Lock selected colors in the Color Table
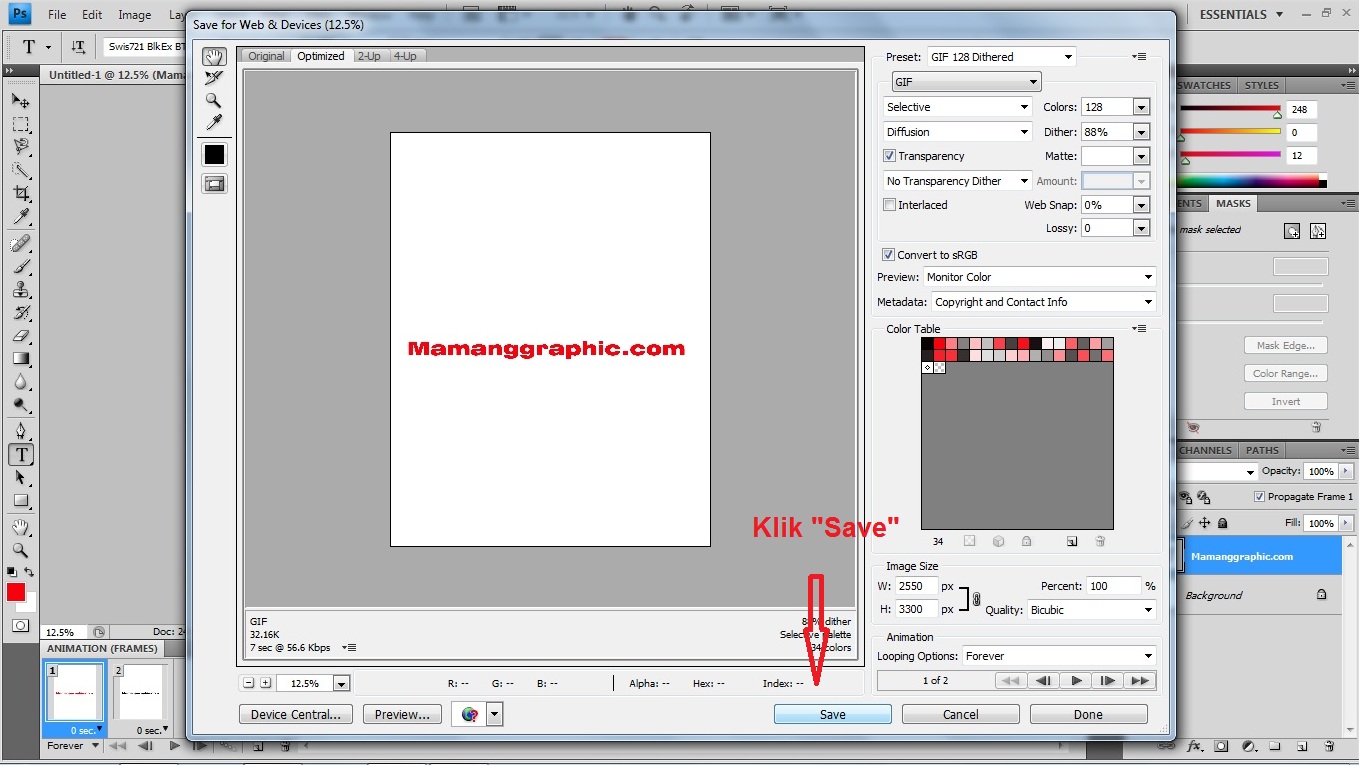Viewport: 1359px width, 767px height. (1025, 541)
